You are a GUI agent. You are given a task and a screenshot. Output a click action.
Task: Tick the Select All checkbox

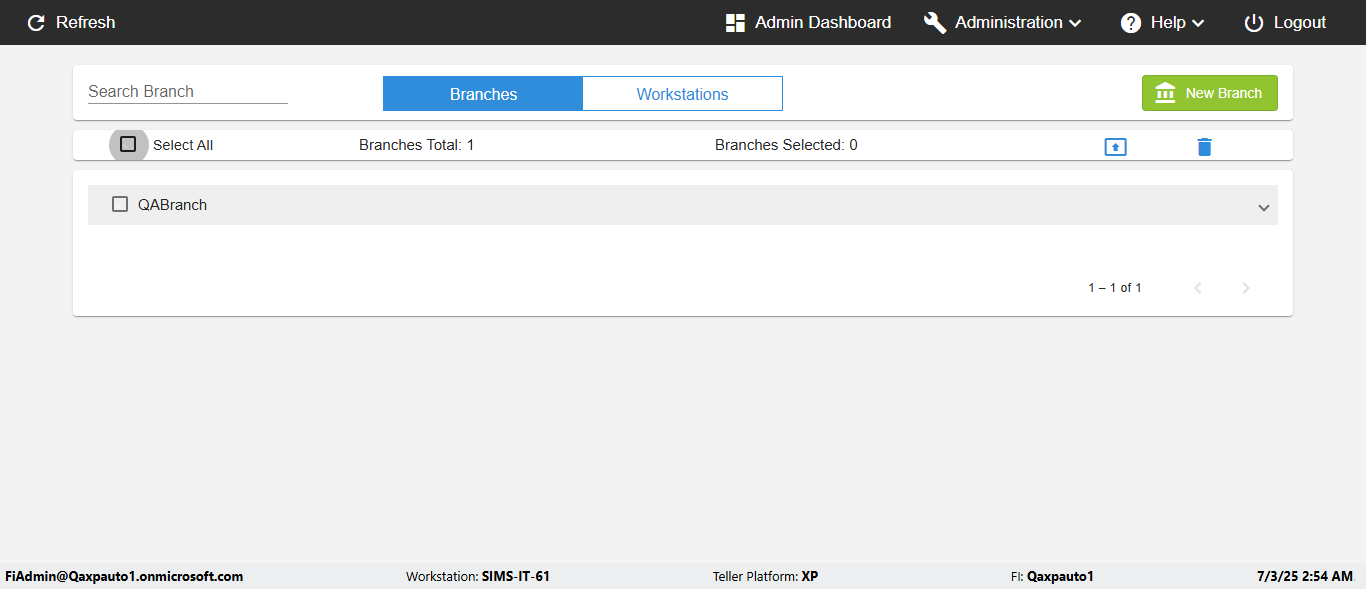point(128,144)
